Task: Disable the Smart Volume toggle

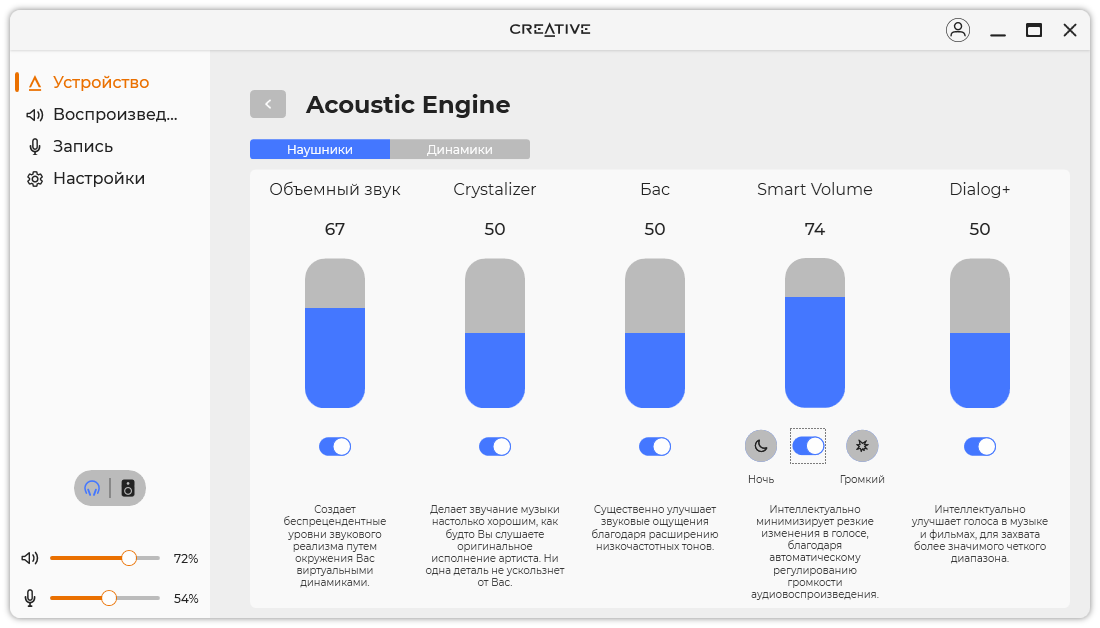Action: [808, 446]
